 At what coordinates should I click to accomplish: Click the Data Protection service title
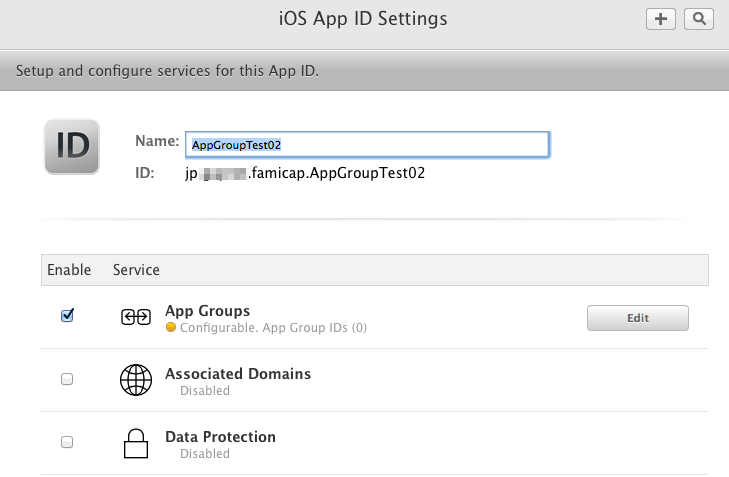click(x=220, y=437)
